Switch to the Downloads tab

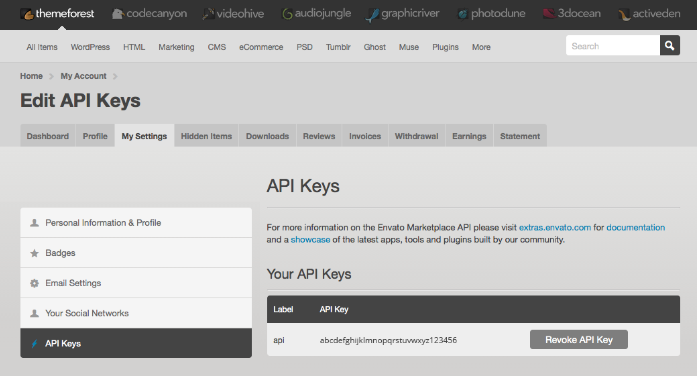pos(268,136)
